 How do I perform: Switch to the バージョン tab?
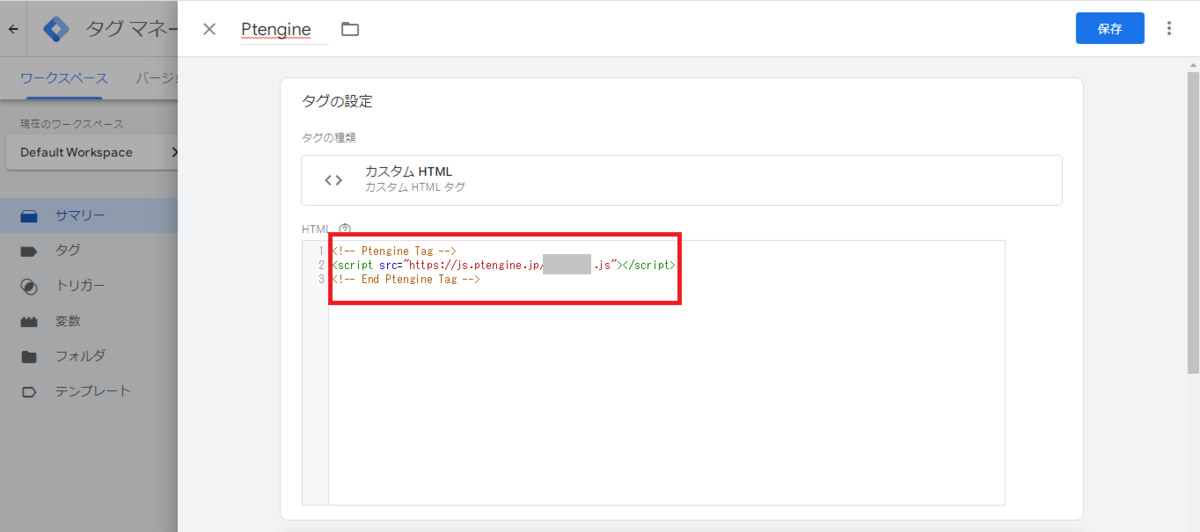point(157,78)
